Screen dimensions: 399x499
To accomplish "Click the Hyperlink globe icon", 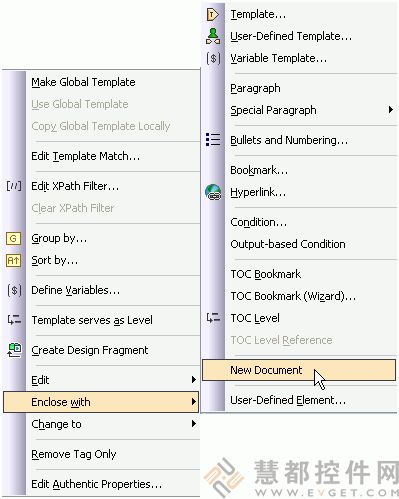I will (213, 192).
